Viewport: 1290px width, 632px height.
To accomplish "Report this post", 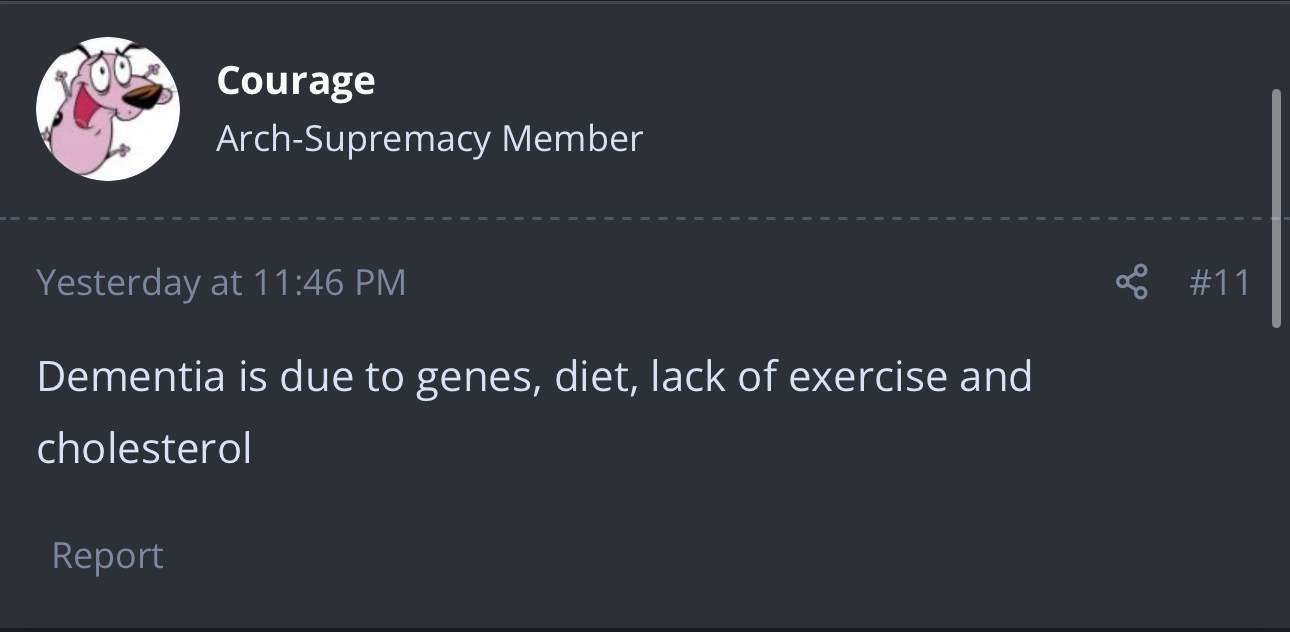I will tap(107, 555).
